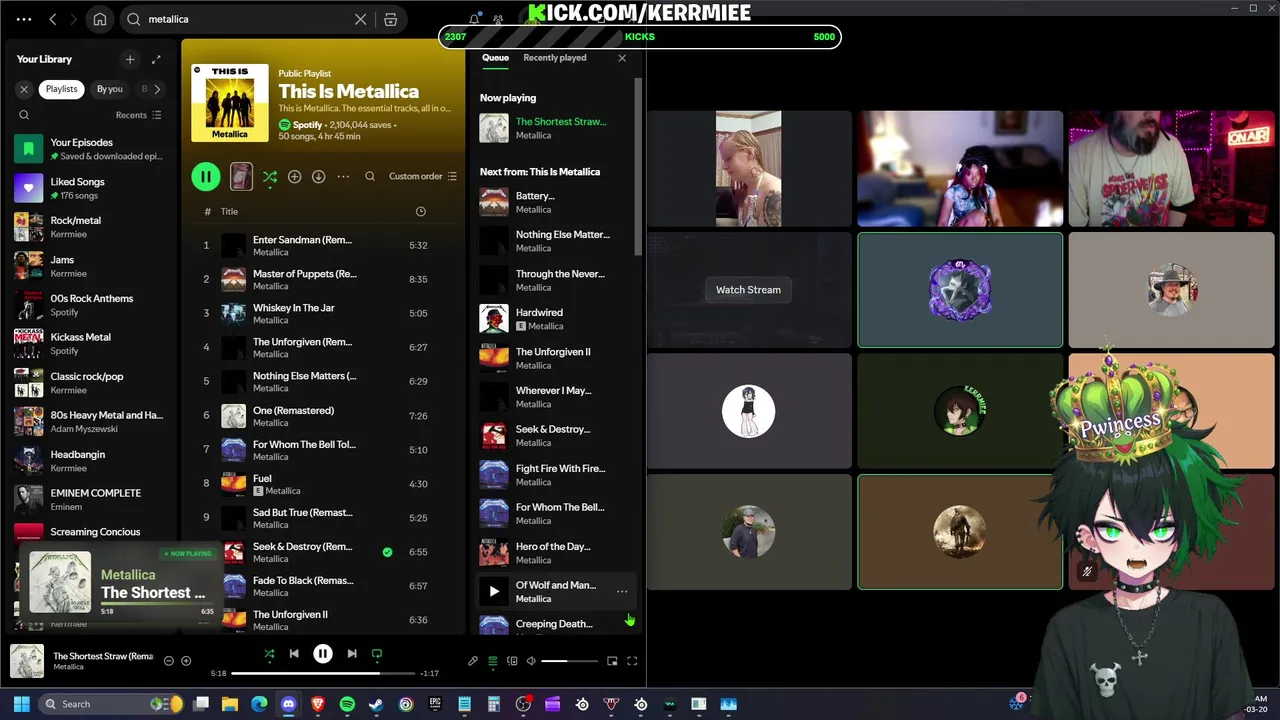
Task: Toggle shuffle in the playlist header
Action: (x=270, y=177)
